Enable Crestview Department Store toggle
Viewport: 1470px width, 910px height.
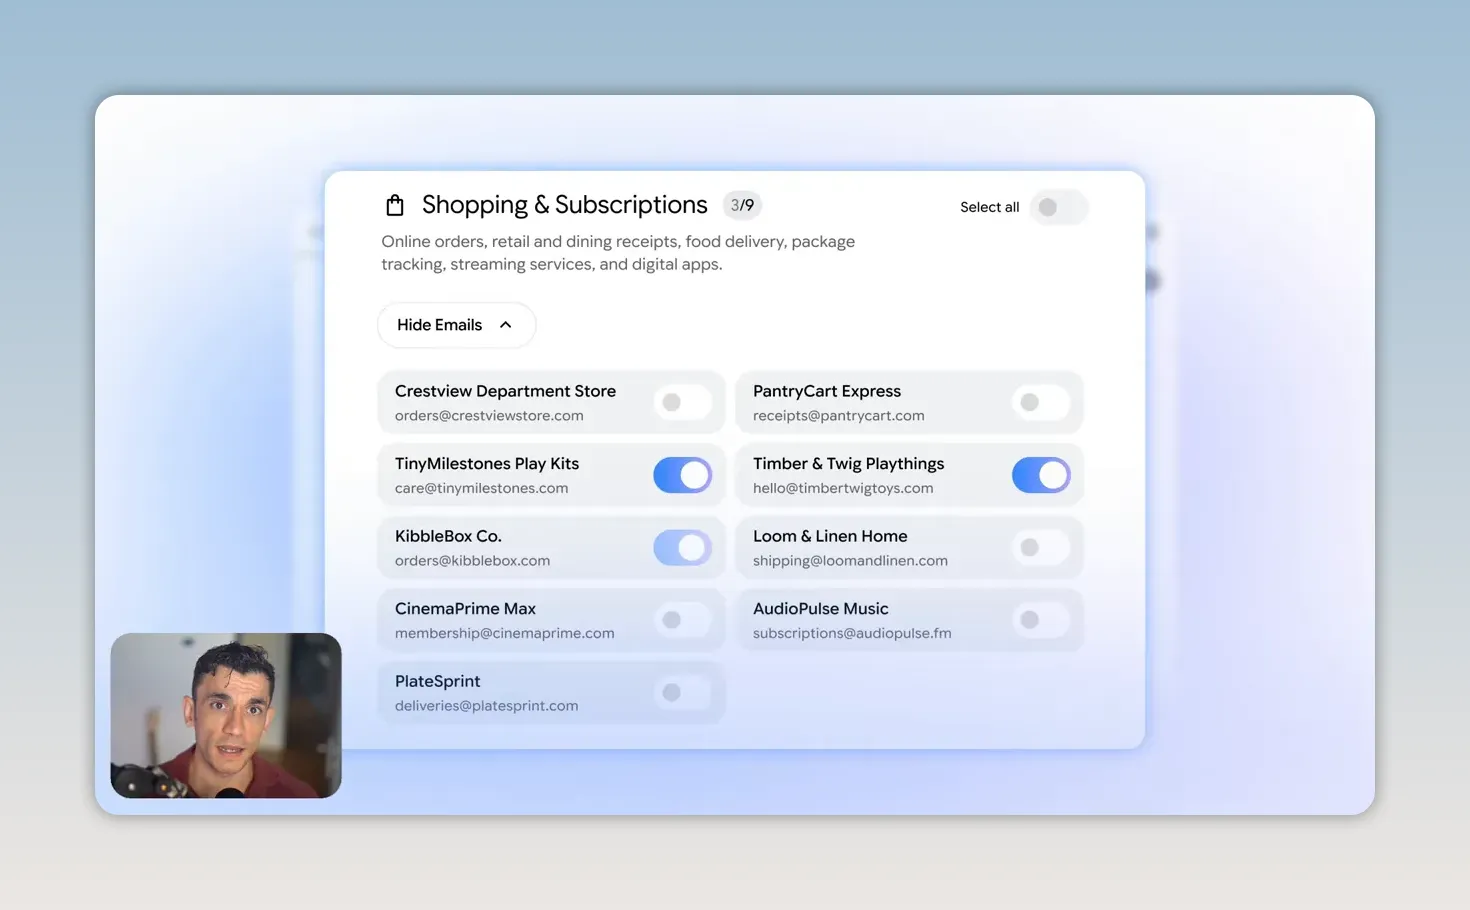click(x=683, y=402)
